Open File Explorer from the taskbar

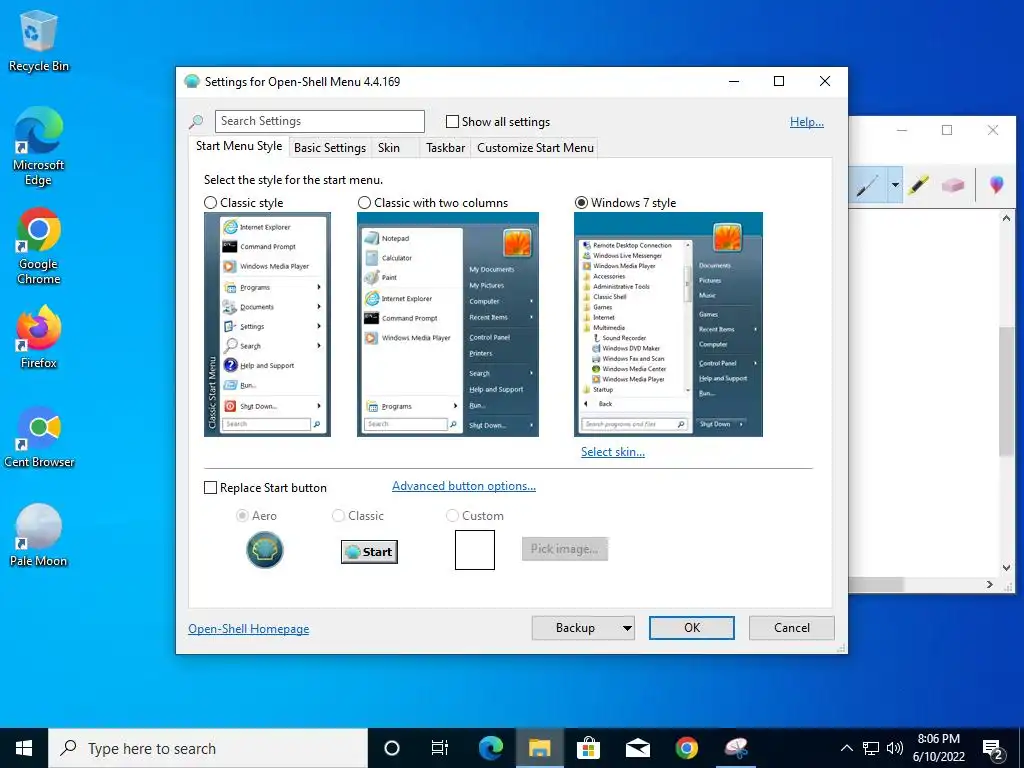540,748
